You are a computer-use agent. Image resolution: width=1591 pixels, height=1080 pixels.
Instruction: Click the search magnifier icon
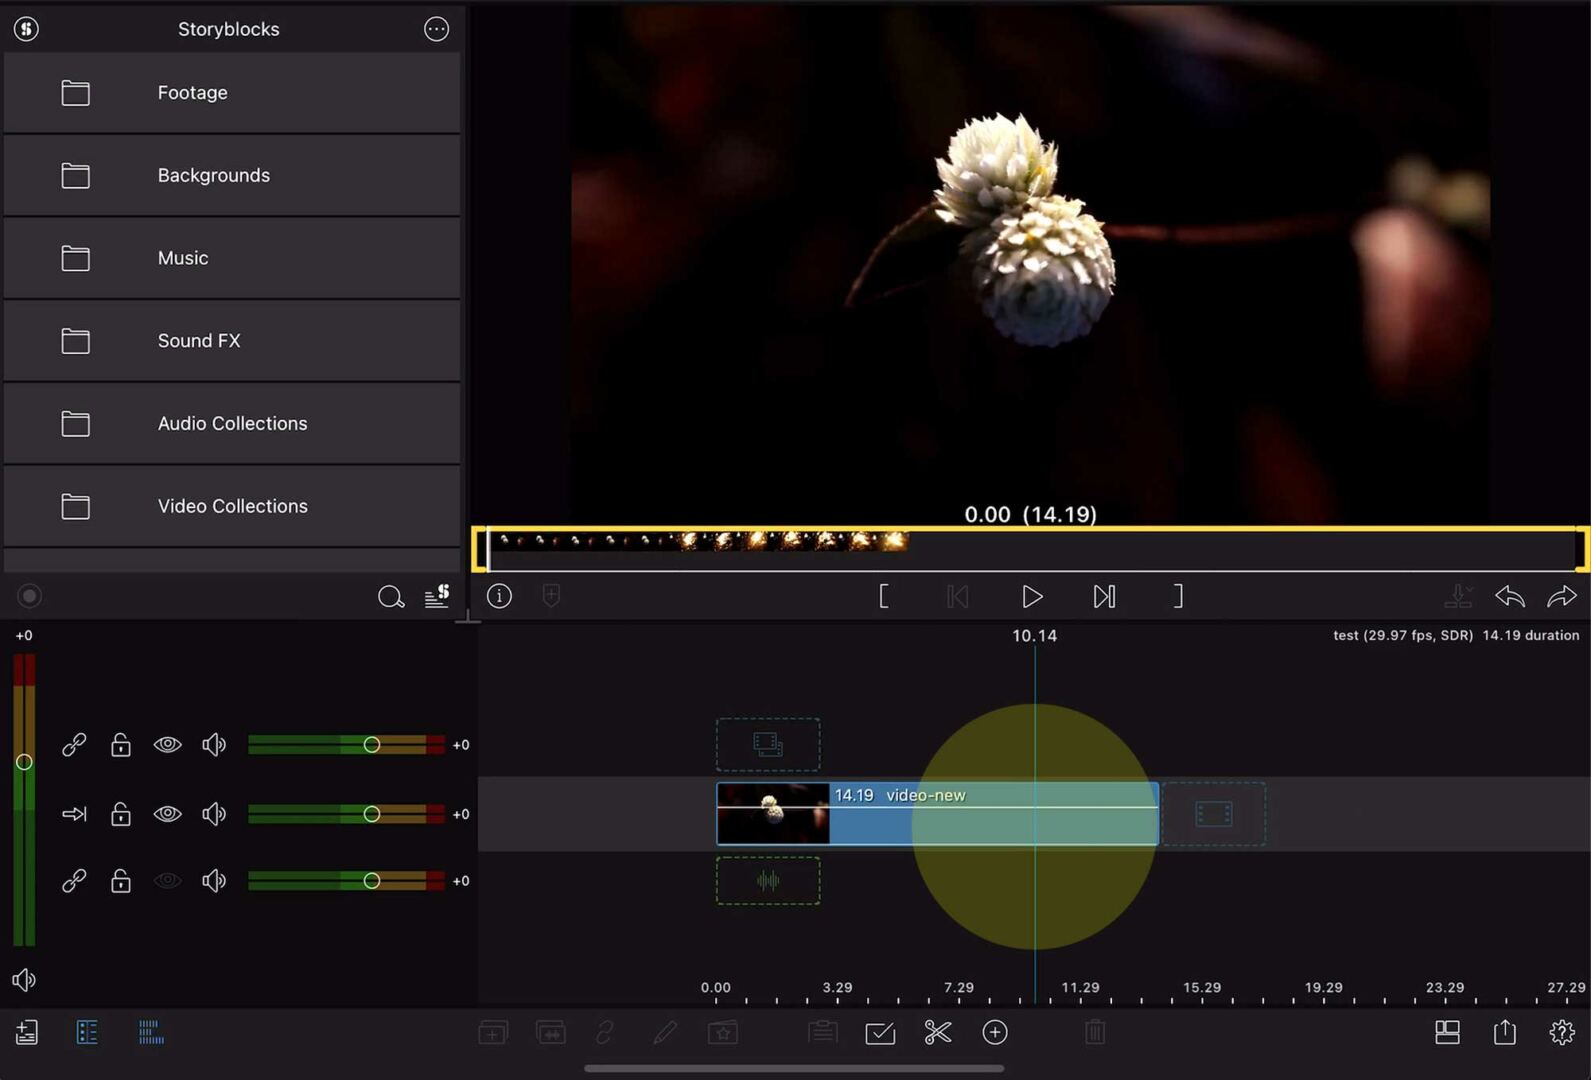(x=391, y=597)
